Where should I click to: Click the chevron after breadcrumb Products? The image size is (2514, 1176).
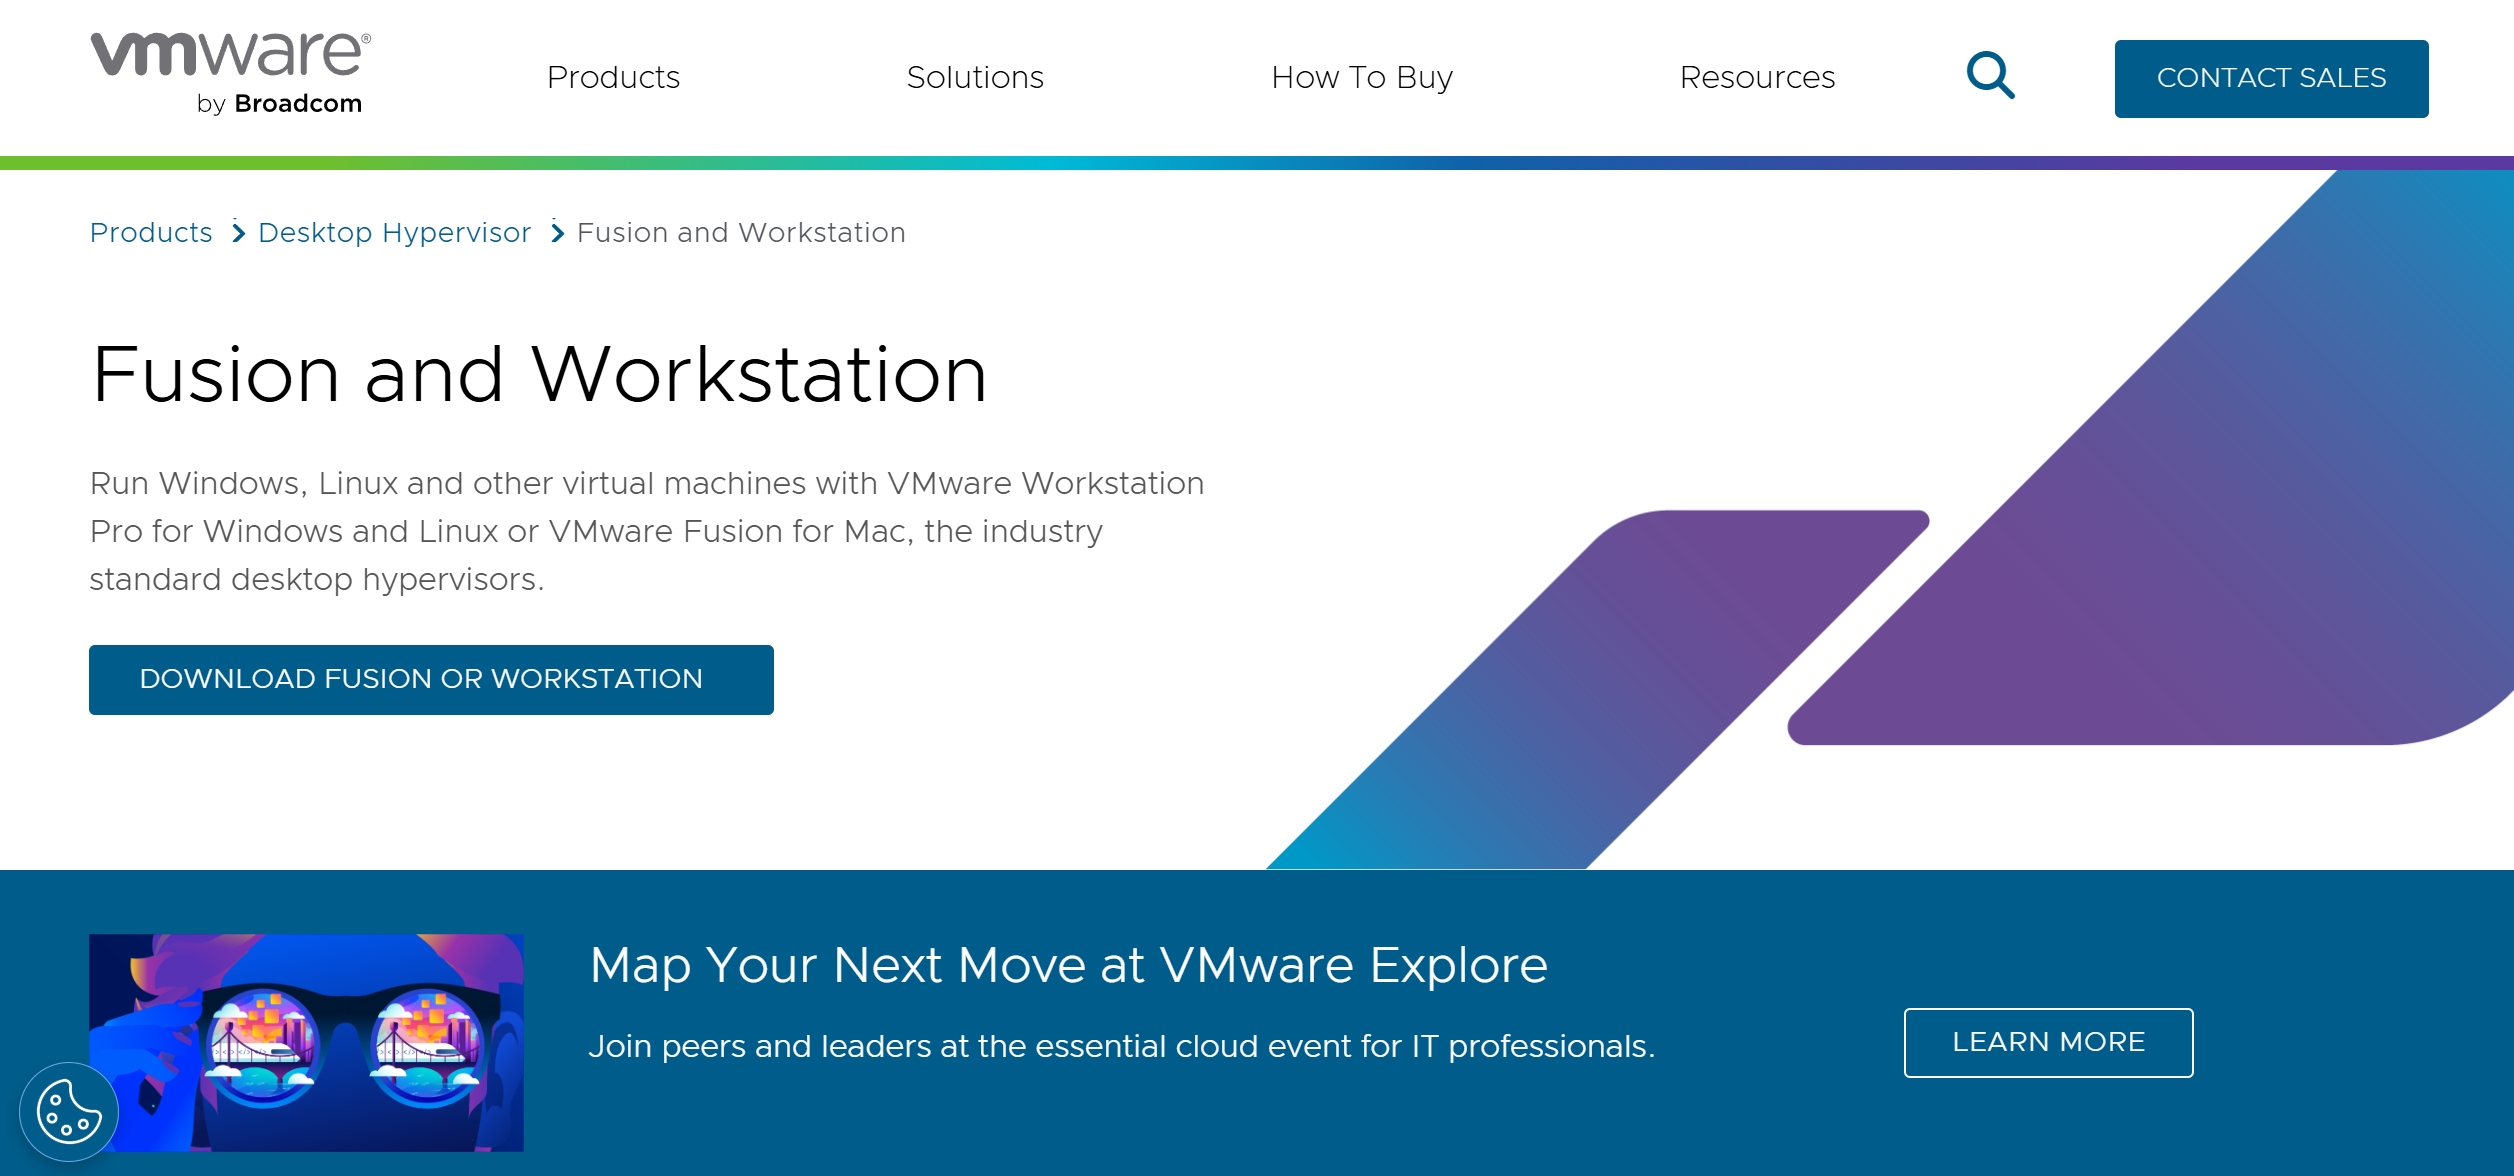(238, 233)
